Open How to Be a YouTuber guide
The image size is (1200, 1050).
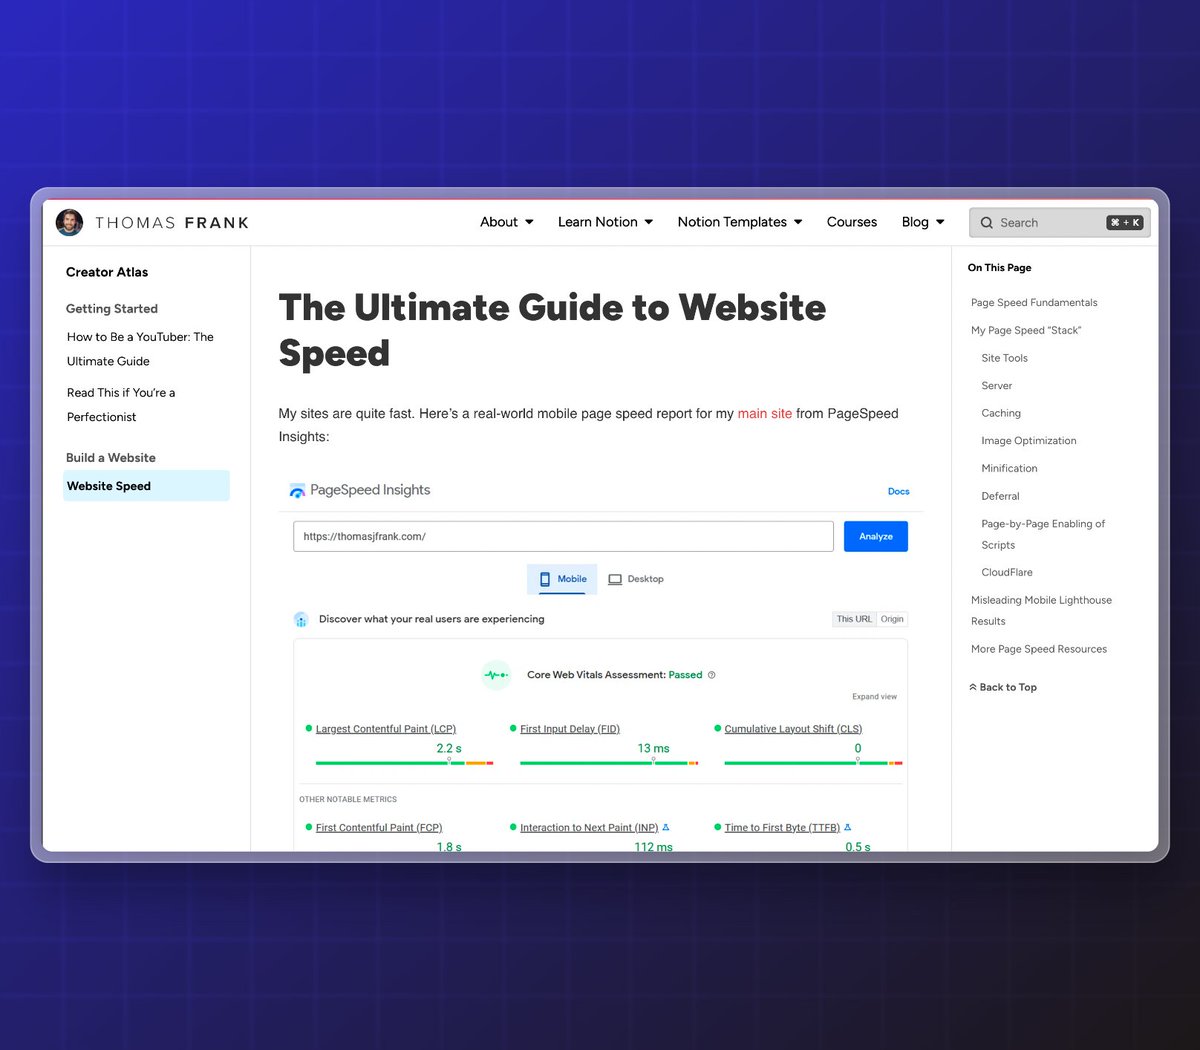click(x=140, y=349)
